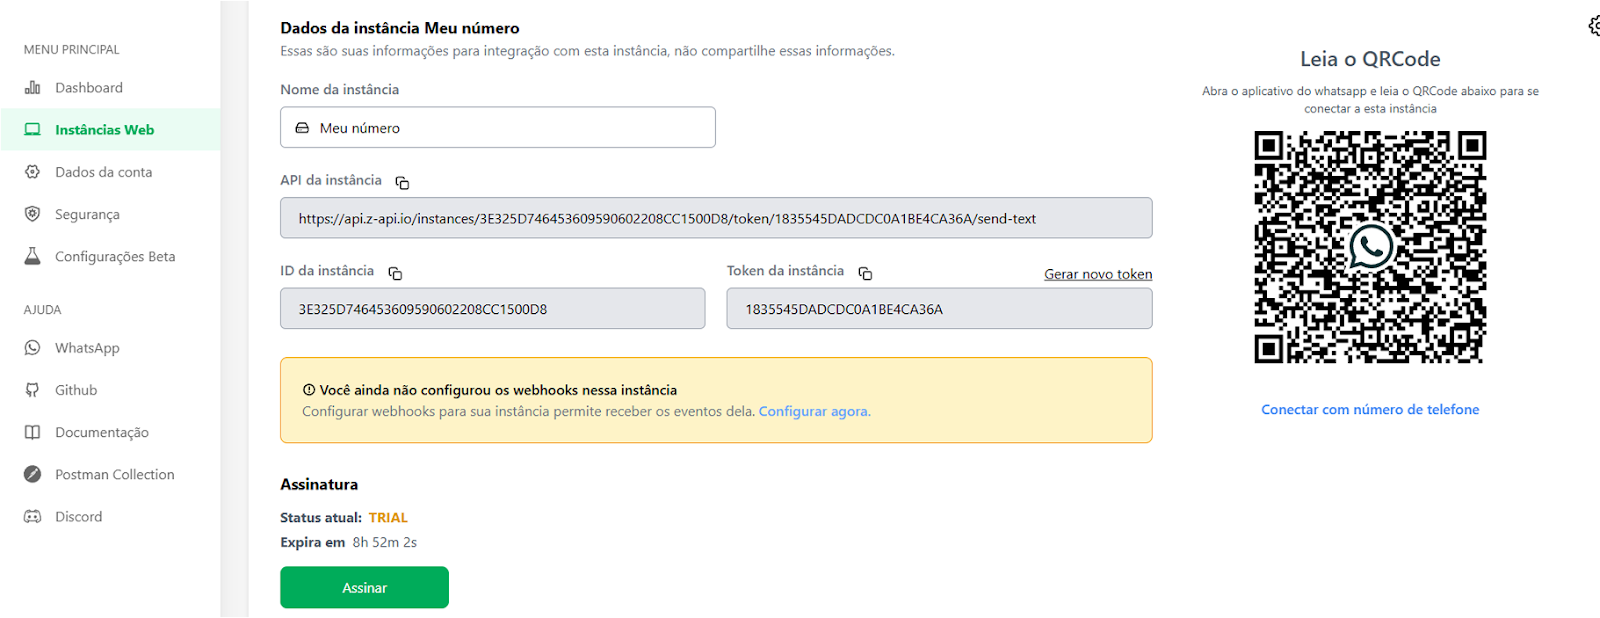
Task: Click the expiry time 8h 52m 2s
Action: (385, 543)
